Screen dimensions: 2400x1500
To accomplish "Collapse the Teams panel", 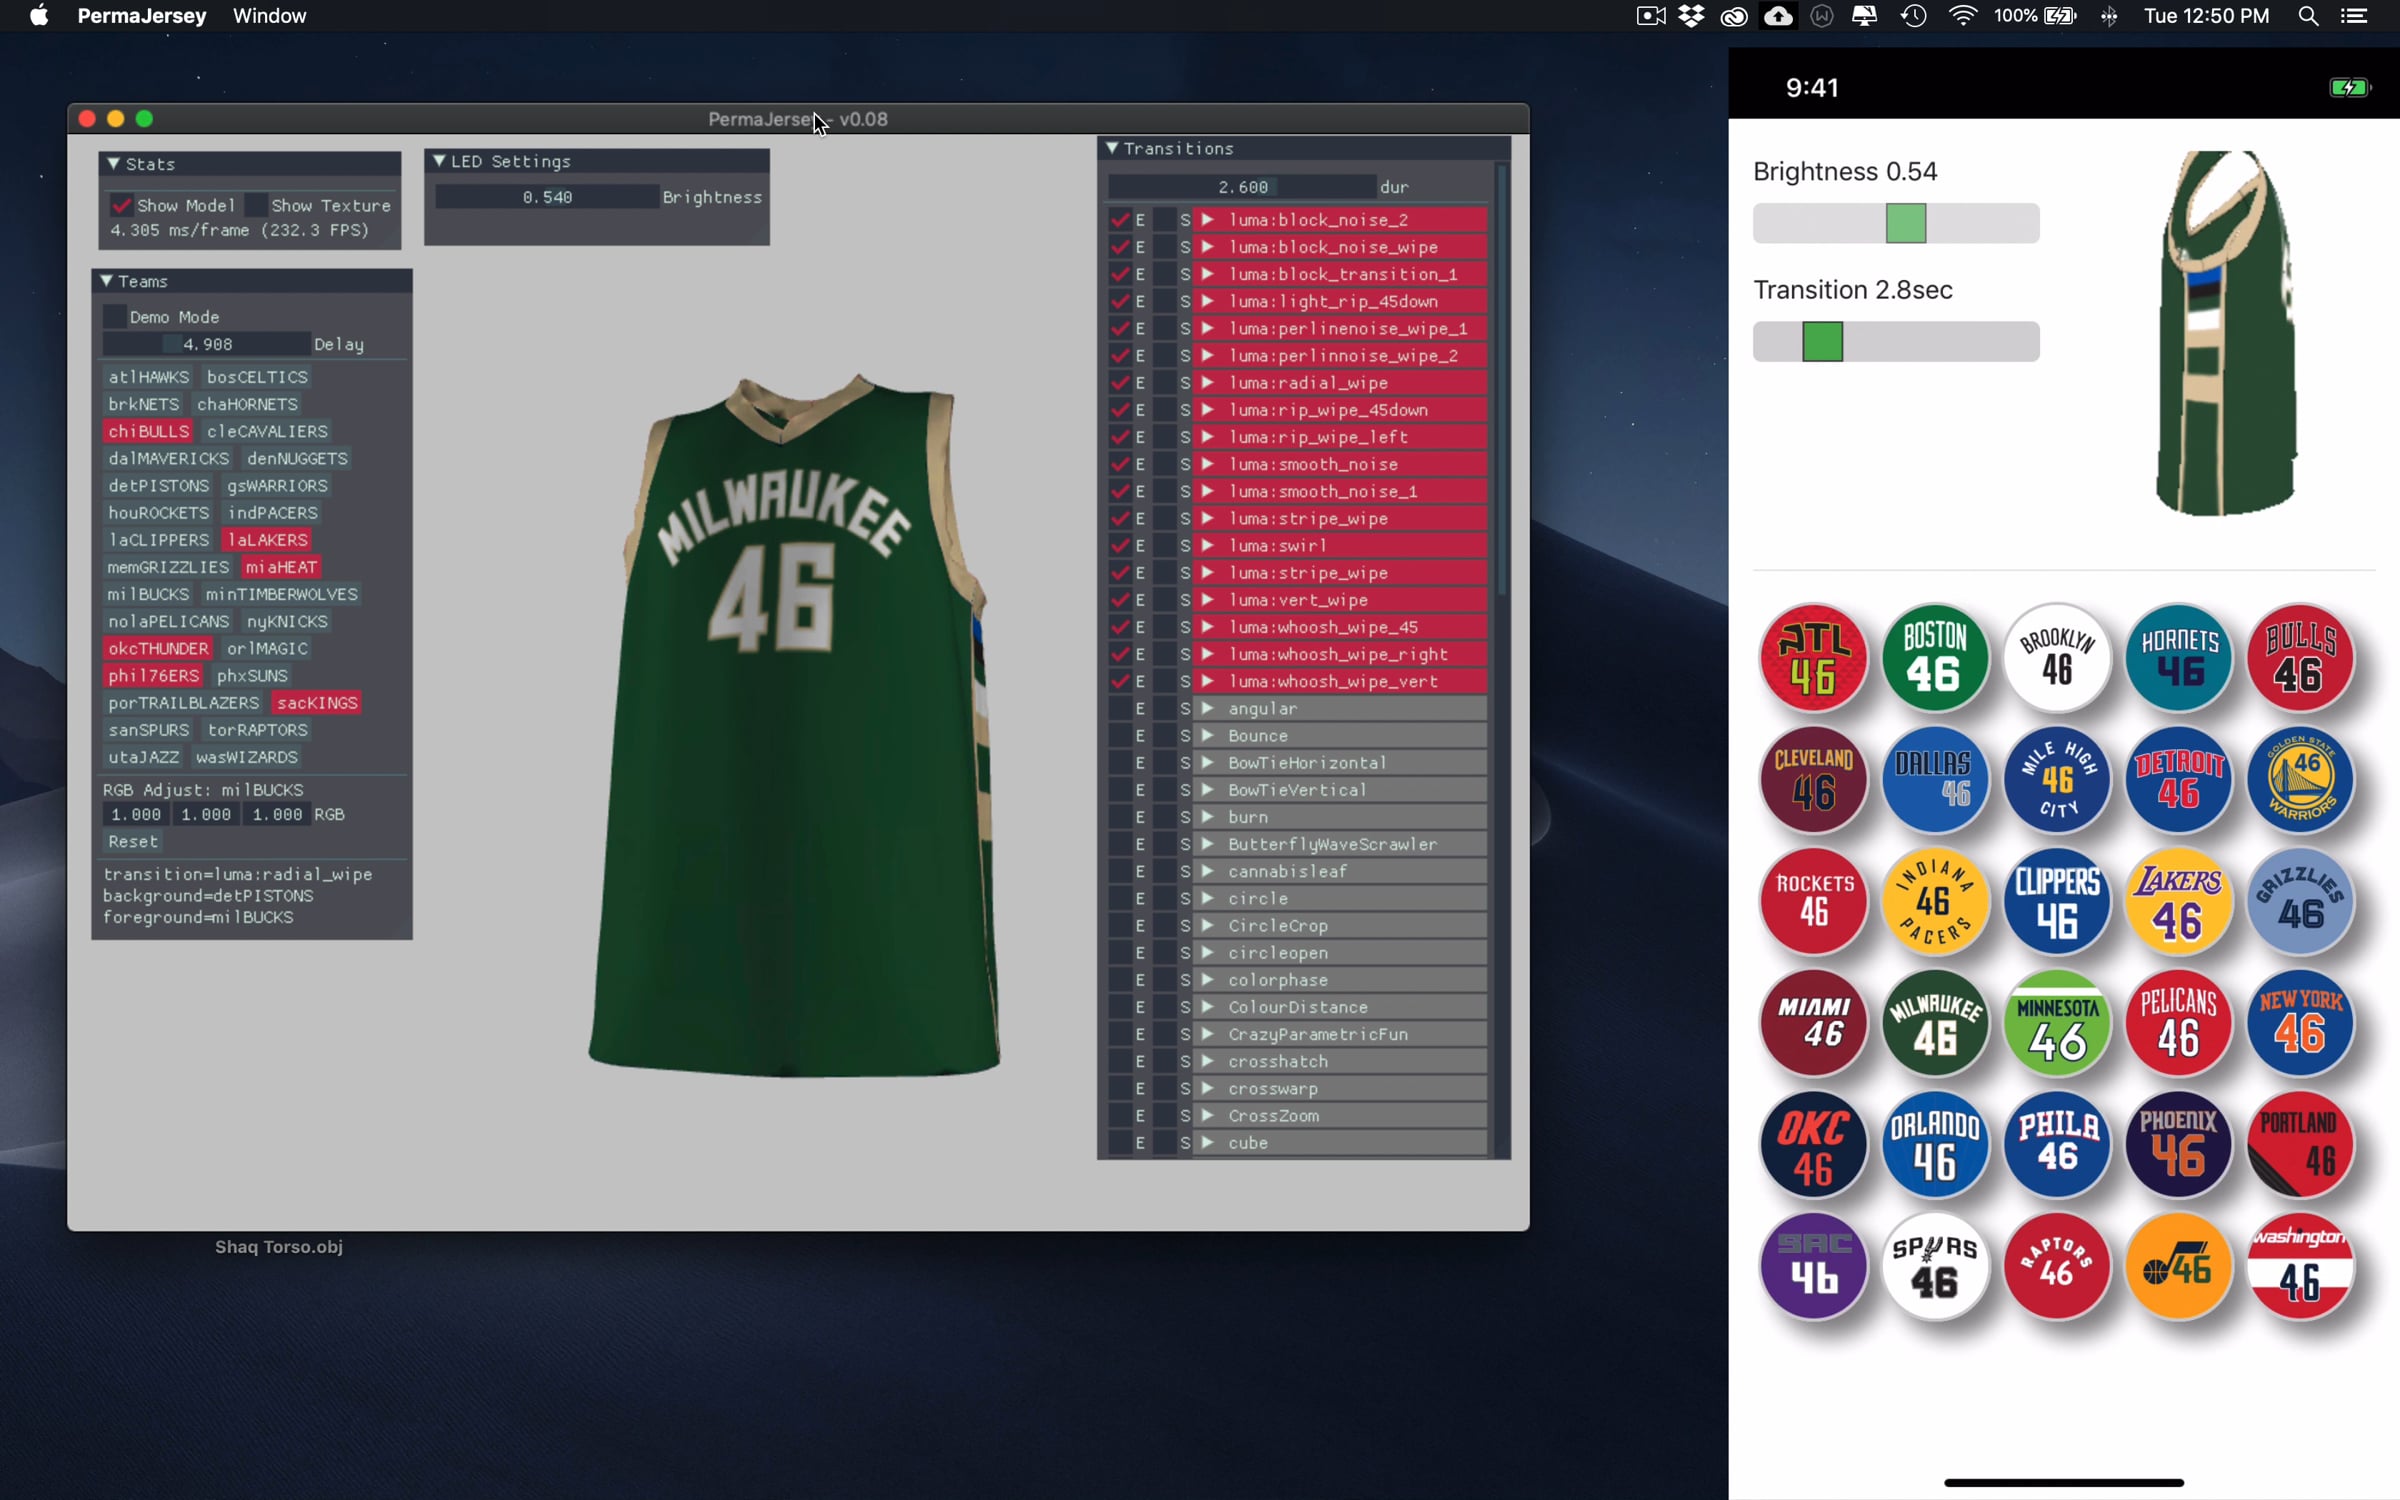I will [x=106, y=281].
